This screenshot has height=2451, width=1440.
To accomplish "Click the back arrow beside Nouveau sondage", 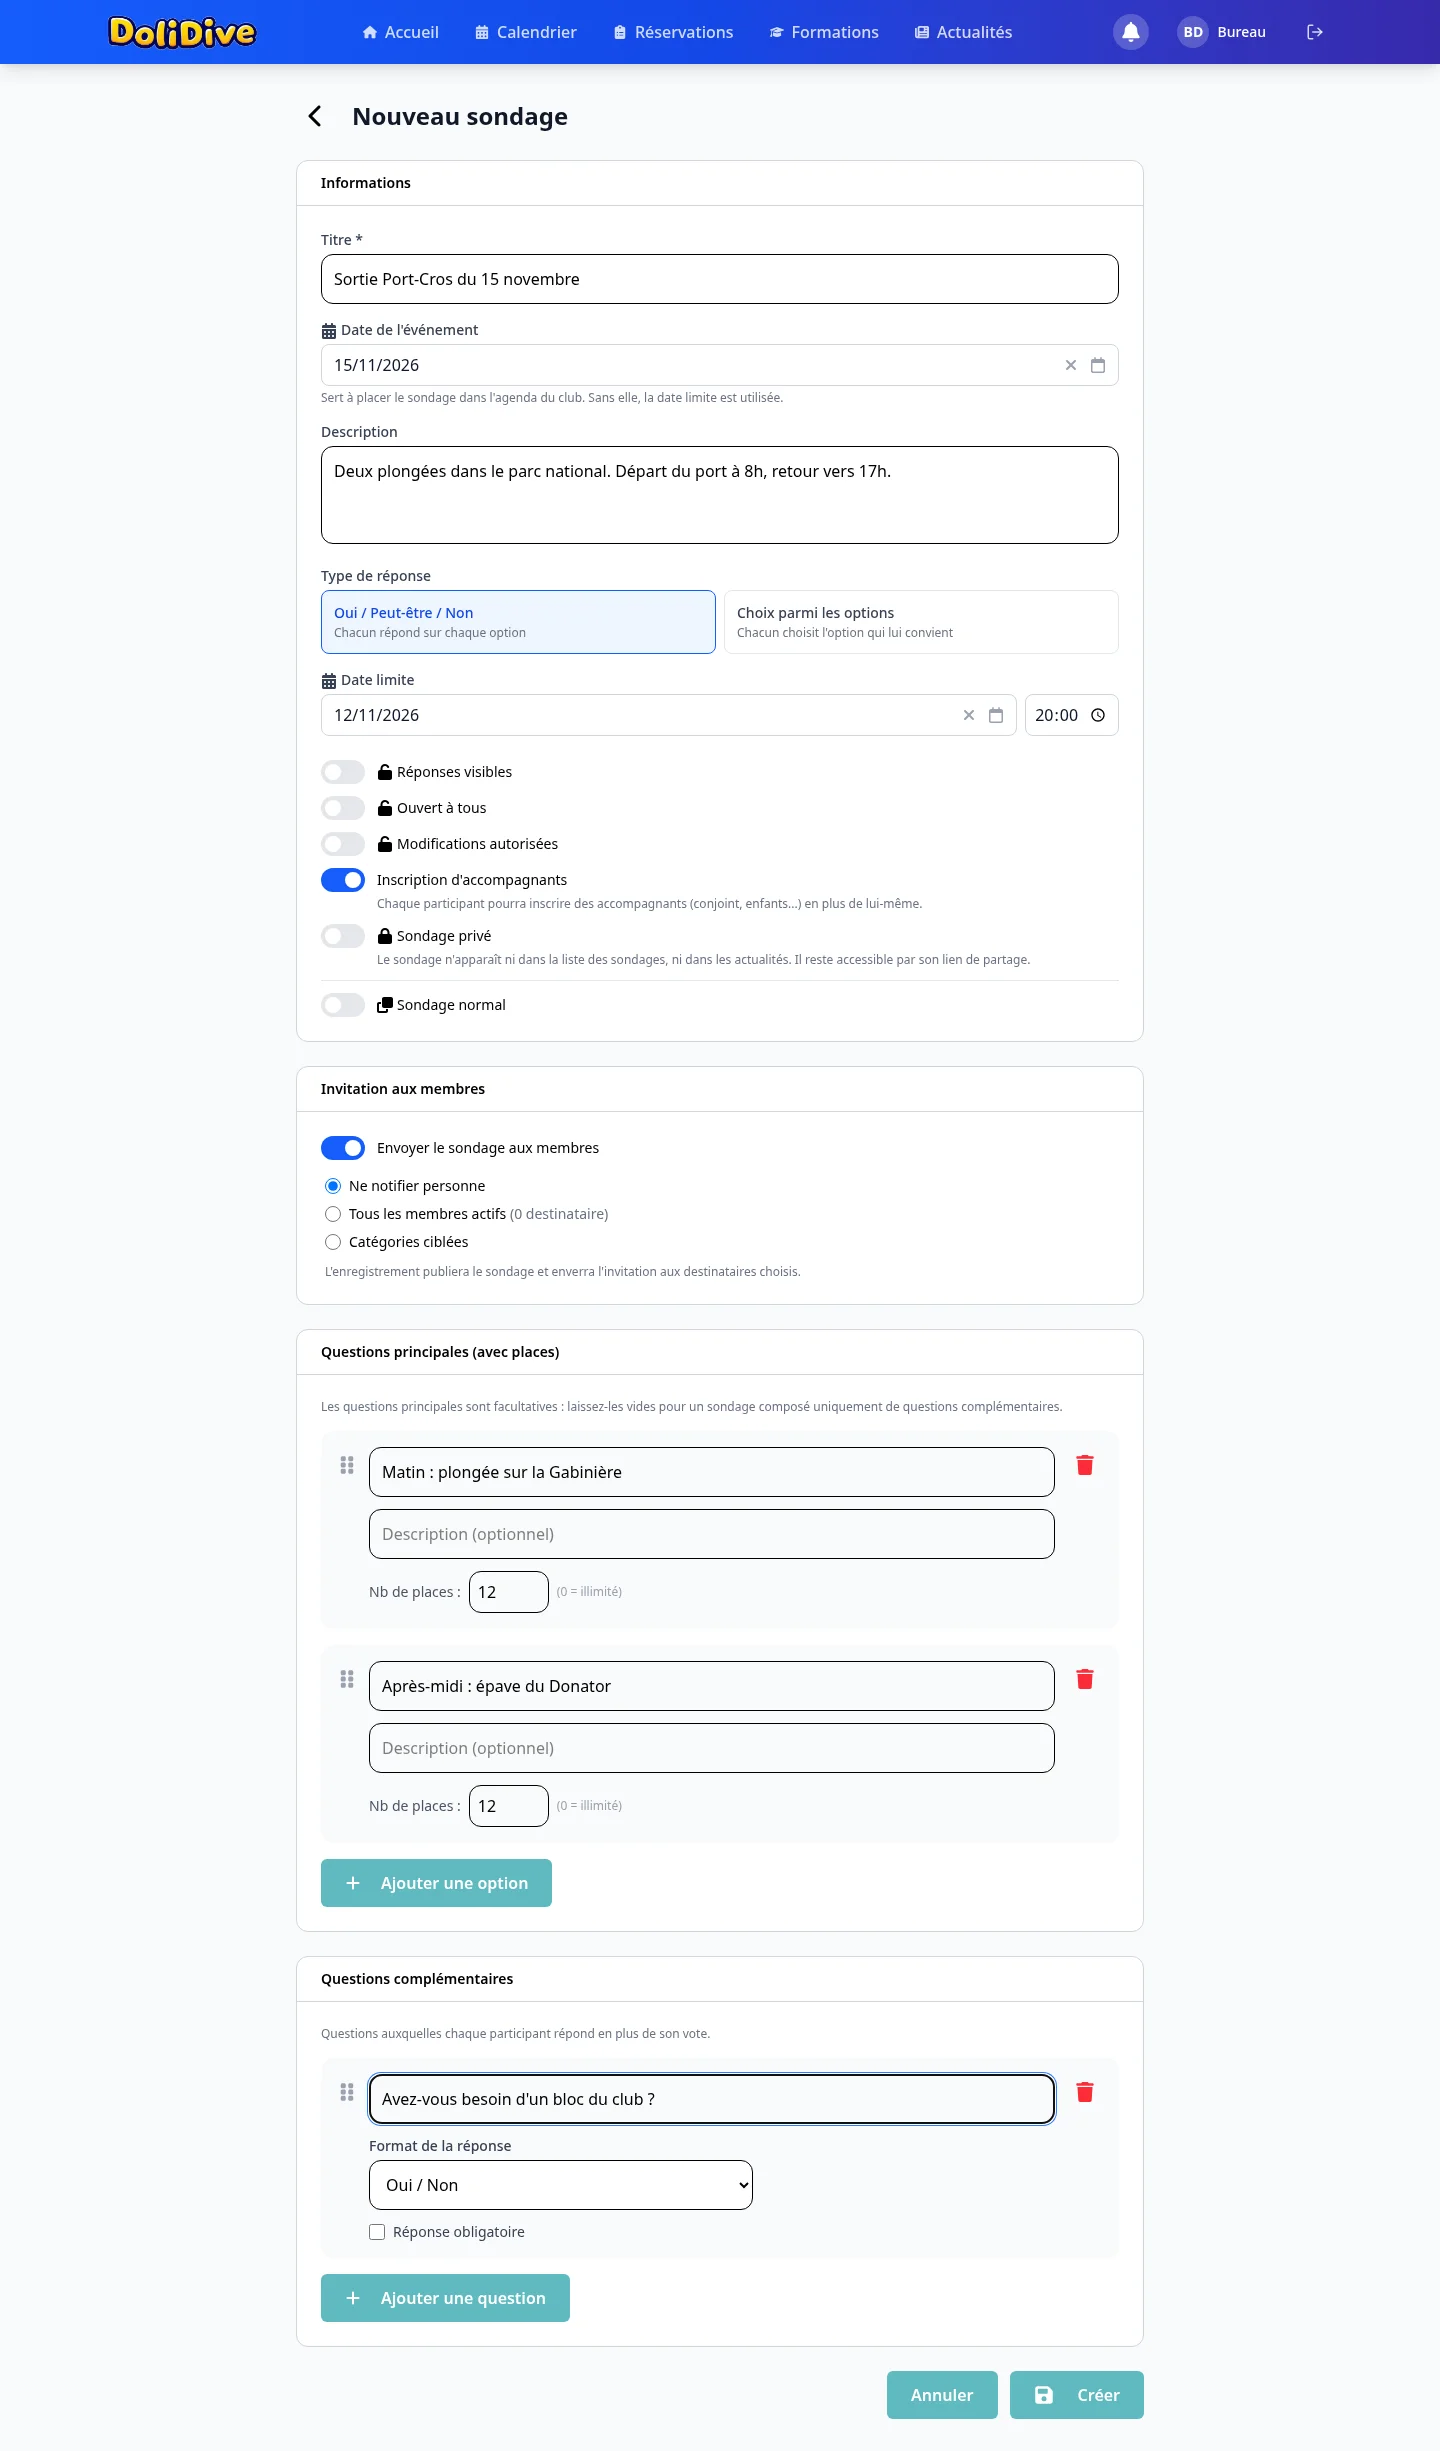I will [x=315, y=117].
